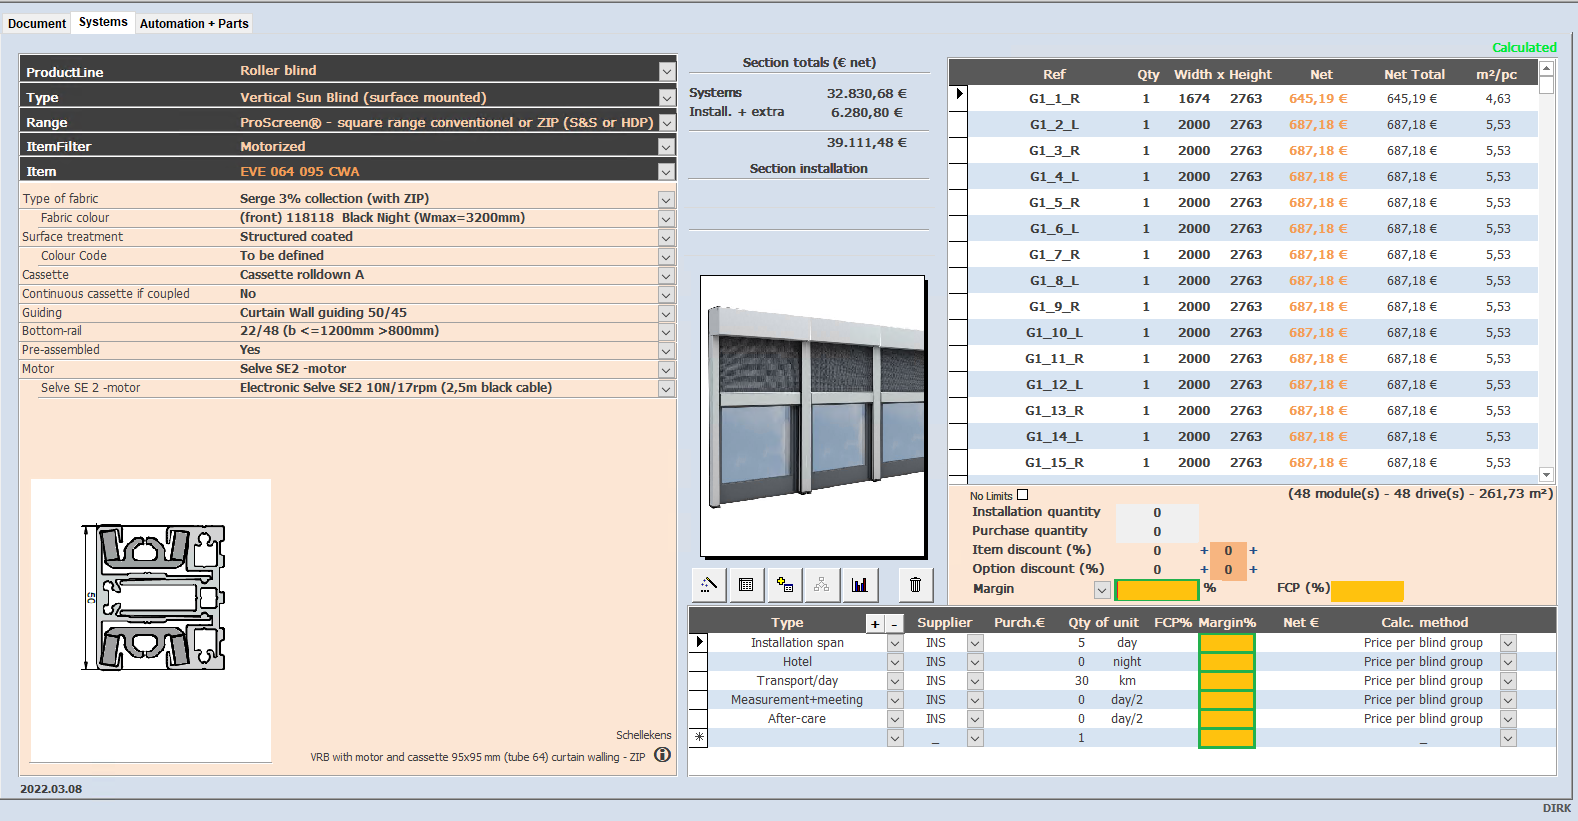The width and height of the screenshot is (1578, 821).
Task: Click the new-row asterisk marker in install table
Action: 699,738
